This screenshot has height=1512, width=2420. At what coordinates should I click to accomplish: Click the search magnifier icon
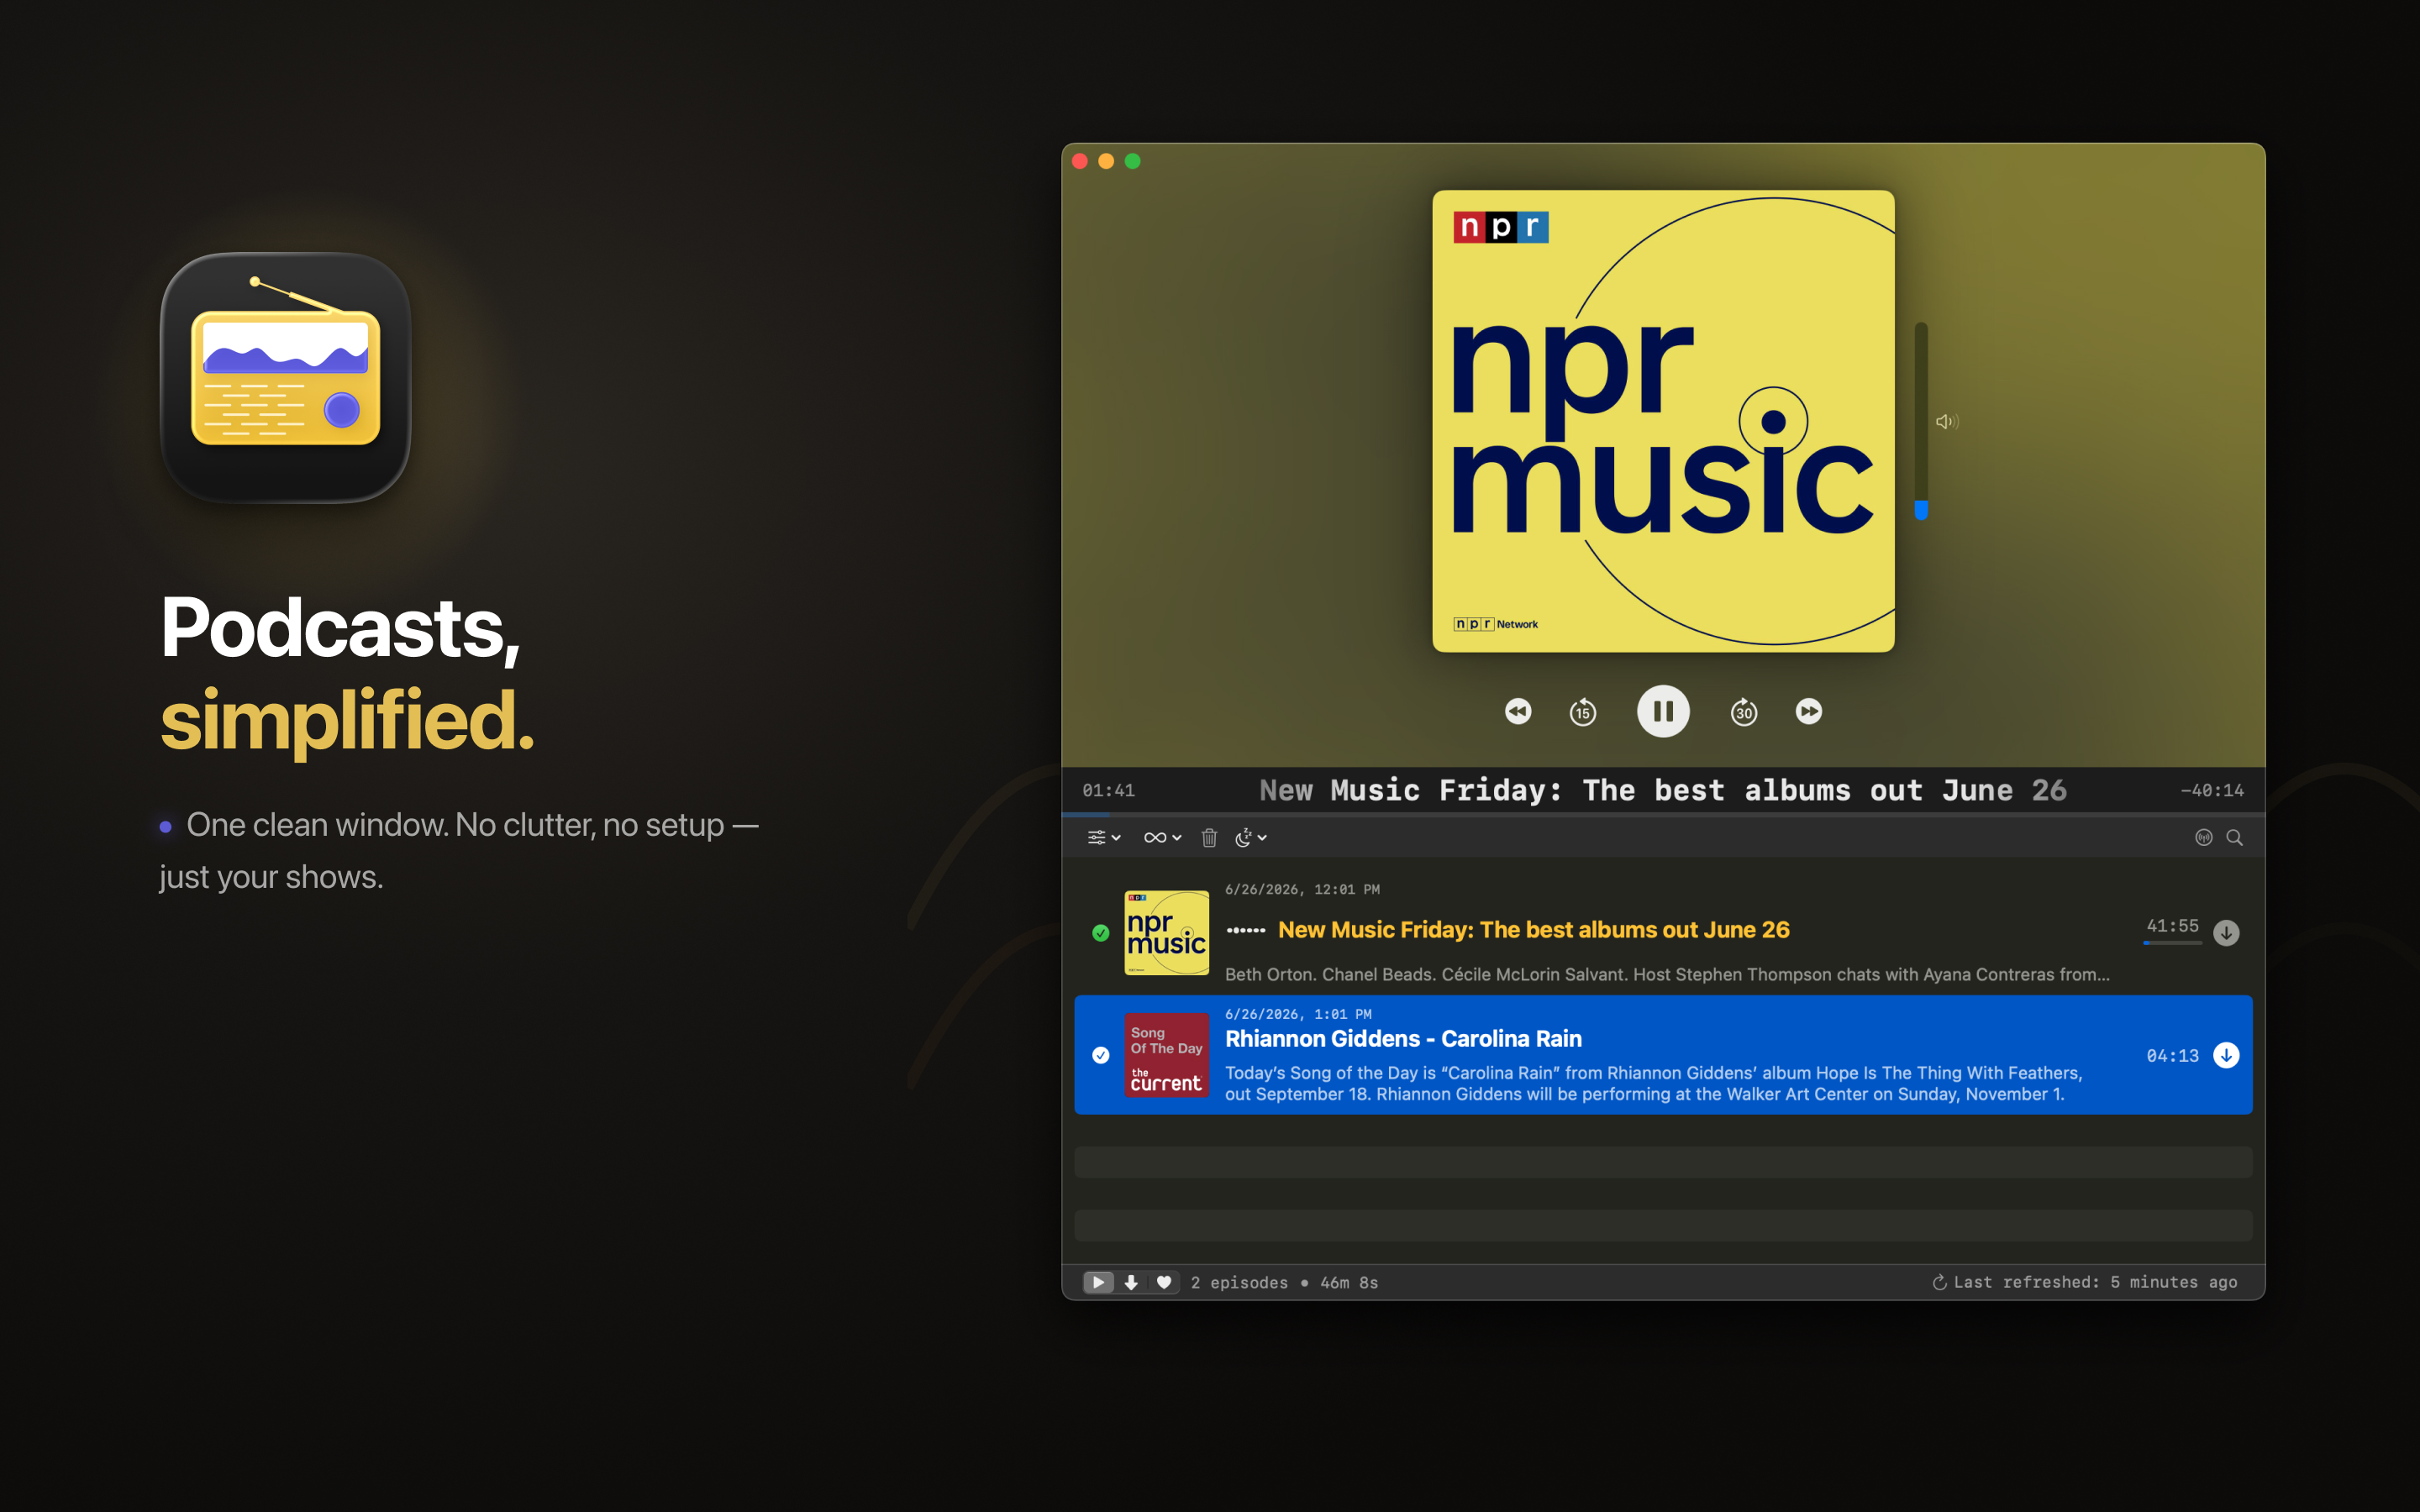click(x=2234, y=838)
